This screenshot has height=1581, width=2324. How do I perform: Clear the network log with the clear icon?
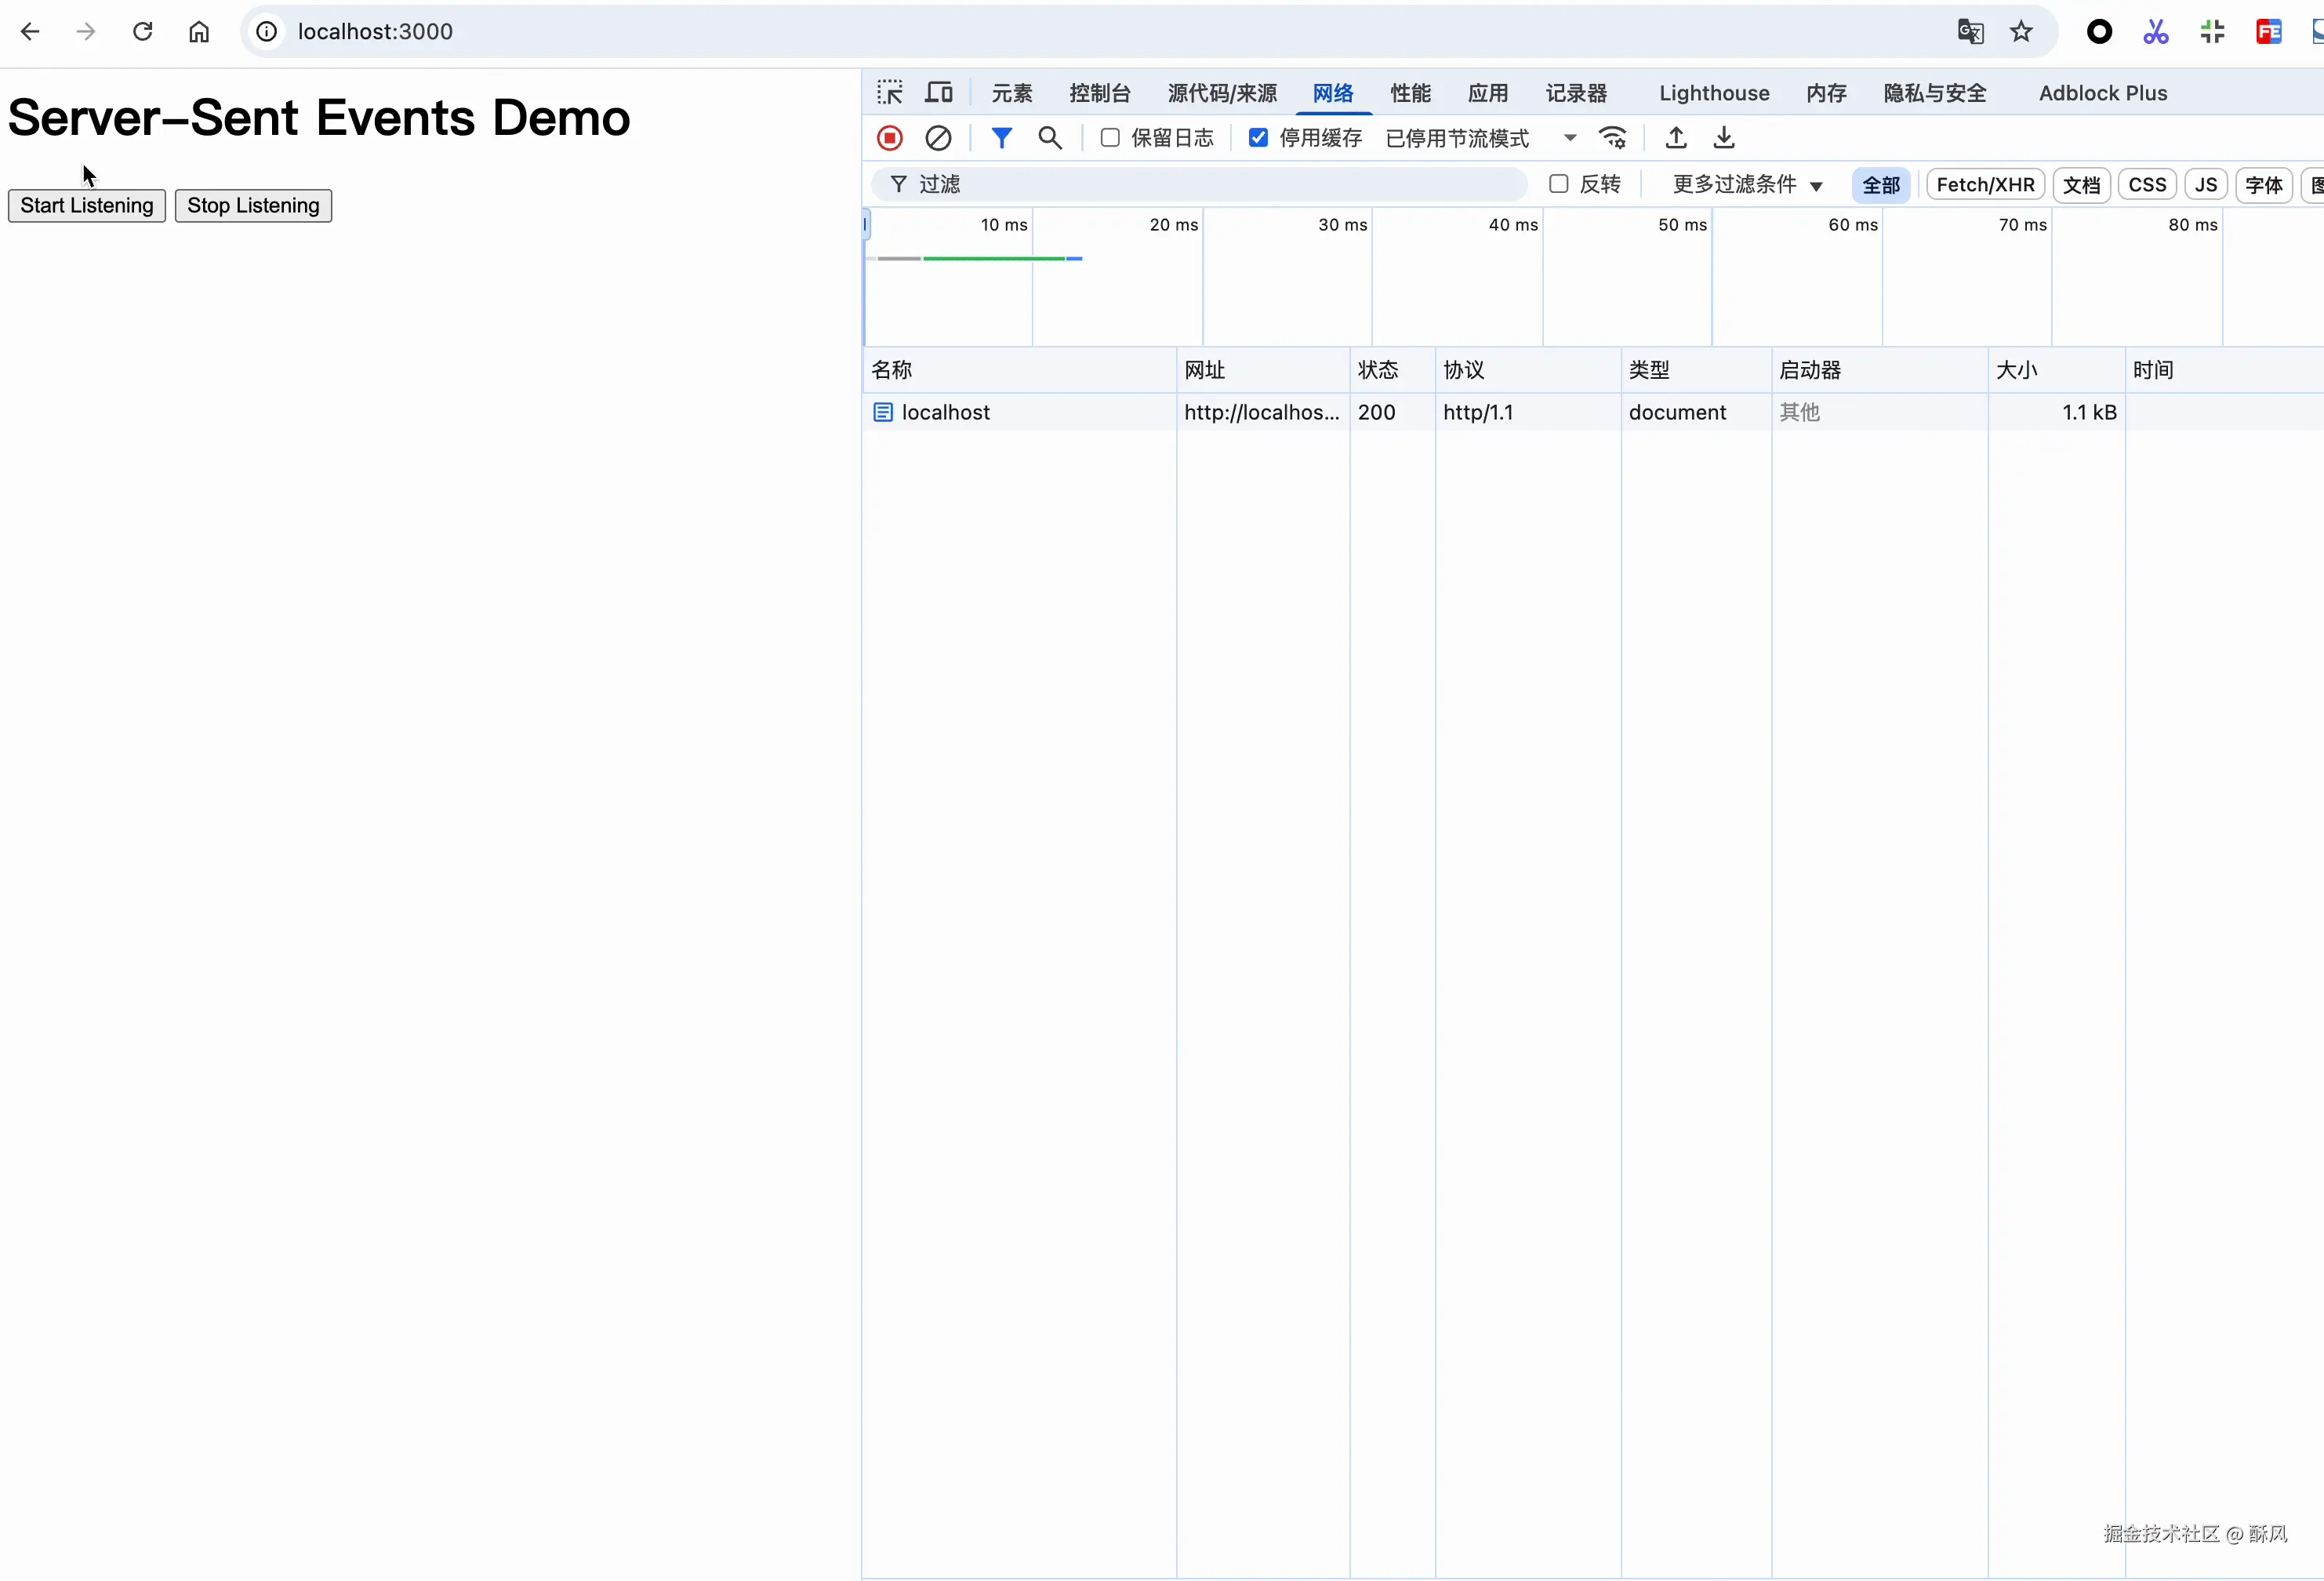tap(938, 138)
